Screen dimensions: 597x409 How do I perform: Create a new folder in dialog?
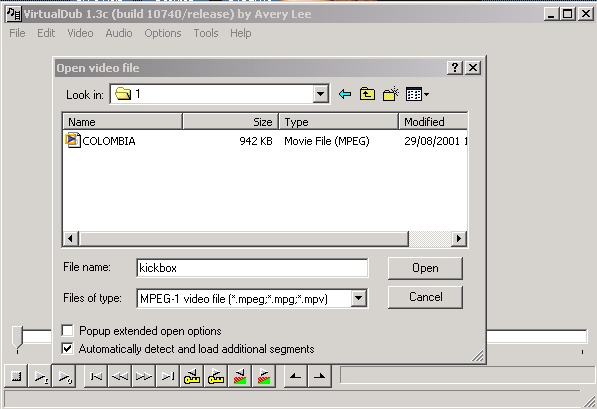[x=391, y=94]
